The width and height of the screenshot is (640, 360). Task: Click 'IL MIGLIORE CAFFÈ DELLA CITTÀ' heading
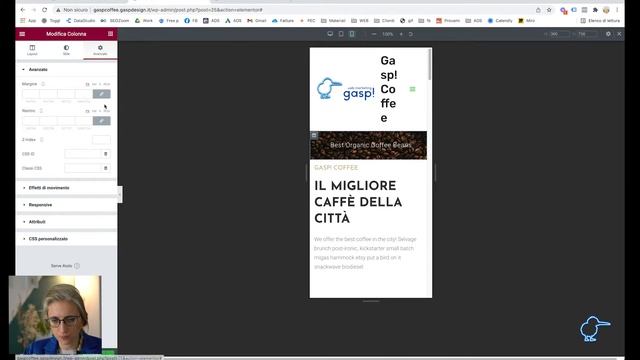tap(358, 202)
